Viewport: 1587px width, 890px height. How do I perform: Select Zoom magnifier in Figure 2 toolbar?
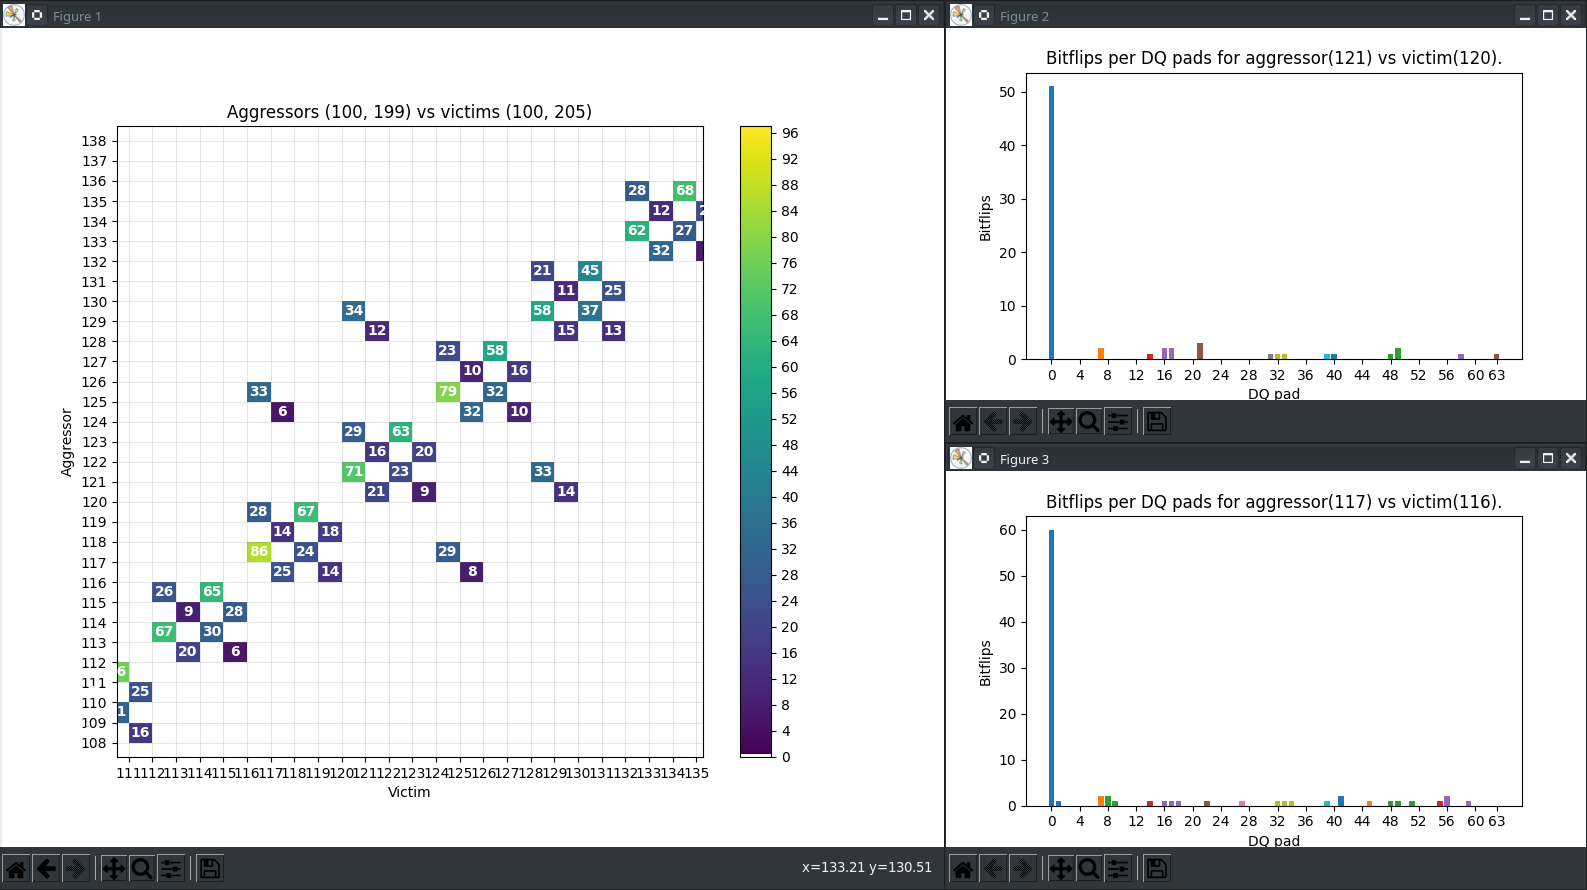[1089, 422]
